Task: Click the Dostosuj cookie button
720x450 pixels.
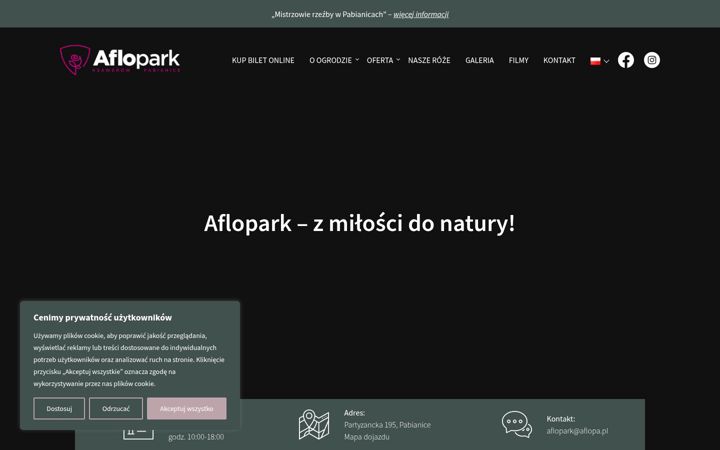Action: coord(59,408)
